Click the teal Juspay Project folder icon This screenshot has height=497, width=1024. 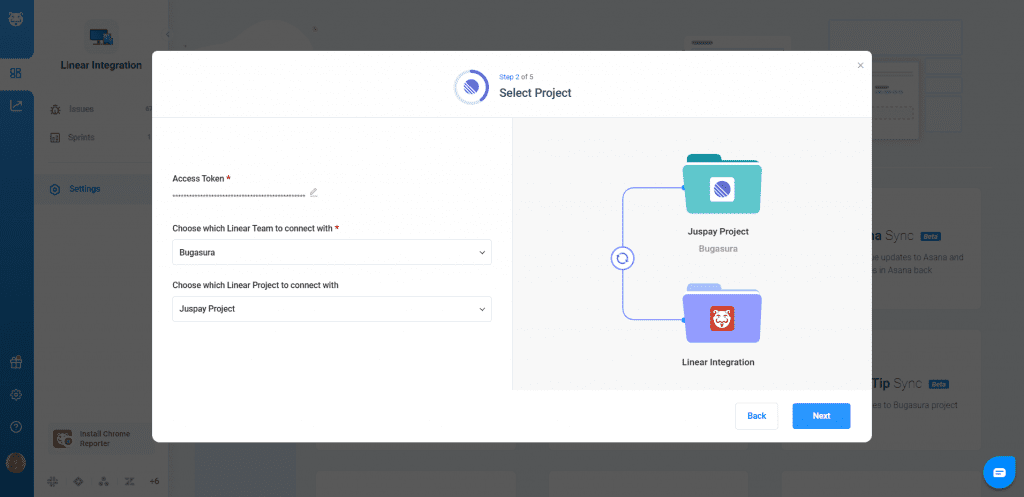pos(722,184)
